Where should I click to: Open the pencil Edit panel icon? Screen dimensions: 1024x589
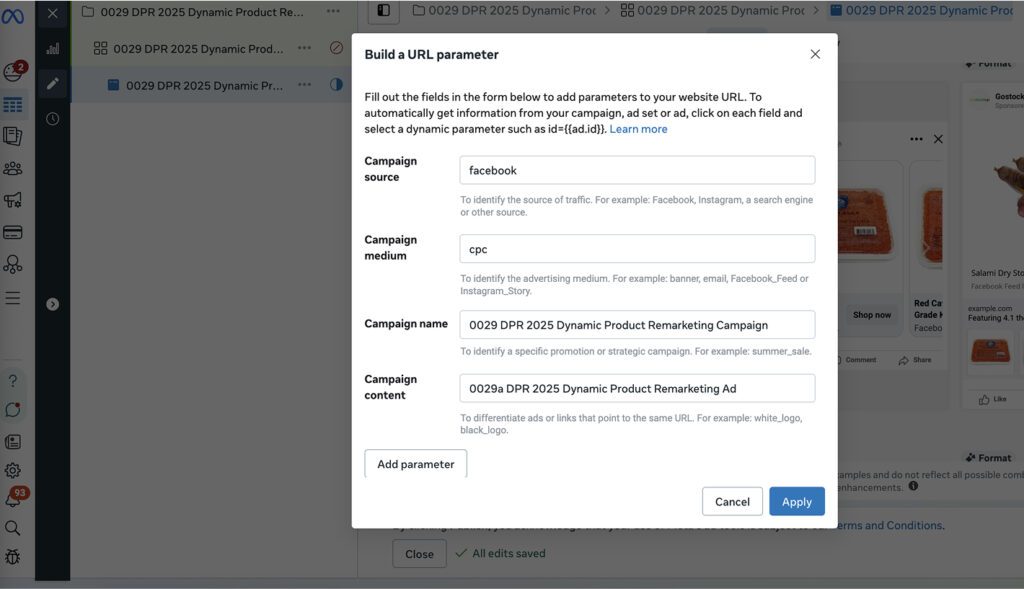(52, 83)
